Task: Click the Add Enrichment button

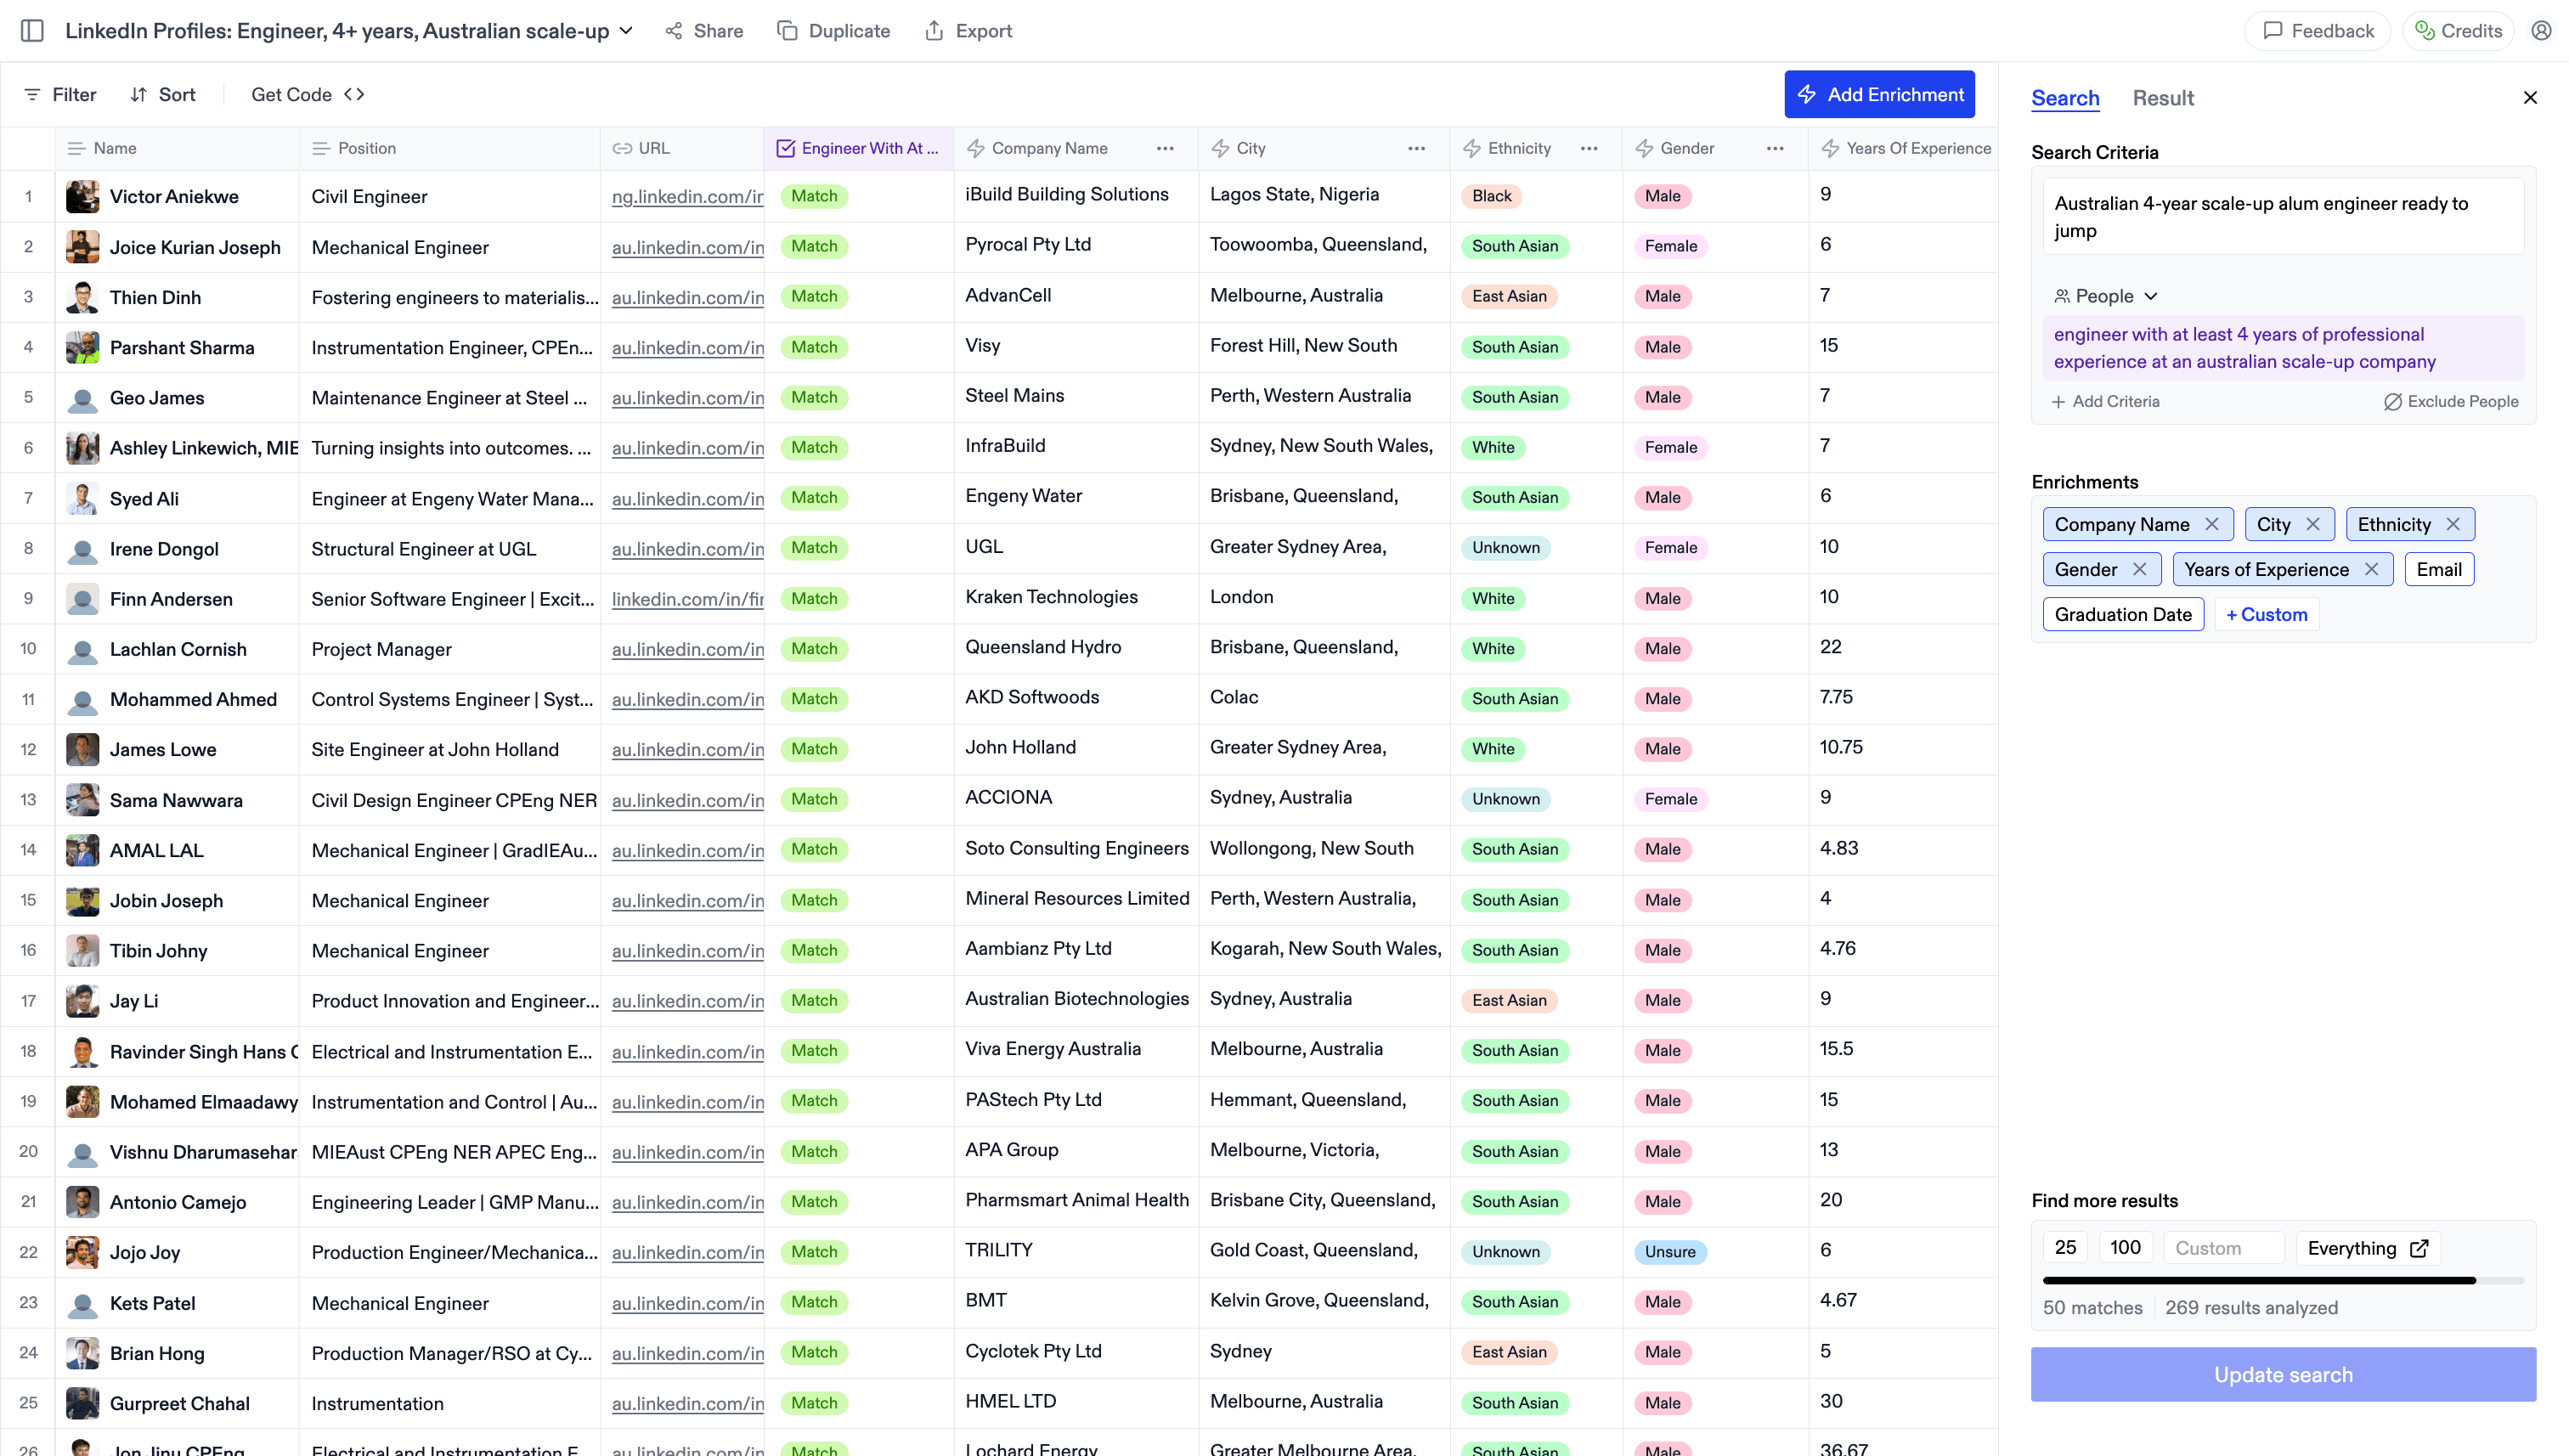Action: tap(1879, 94)
